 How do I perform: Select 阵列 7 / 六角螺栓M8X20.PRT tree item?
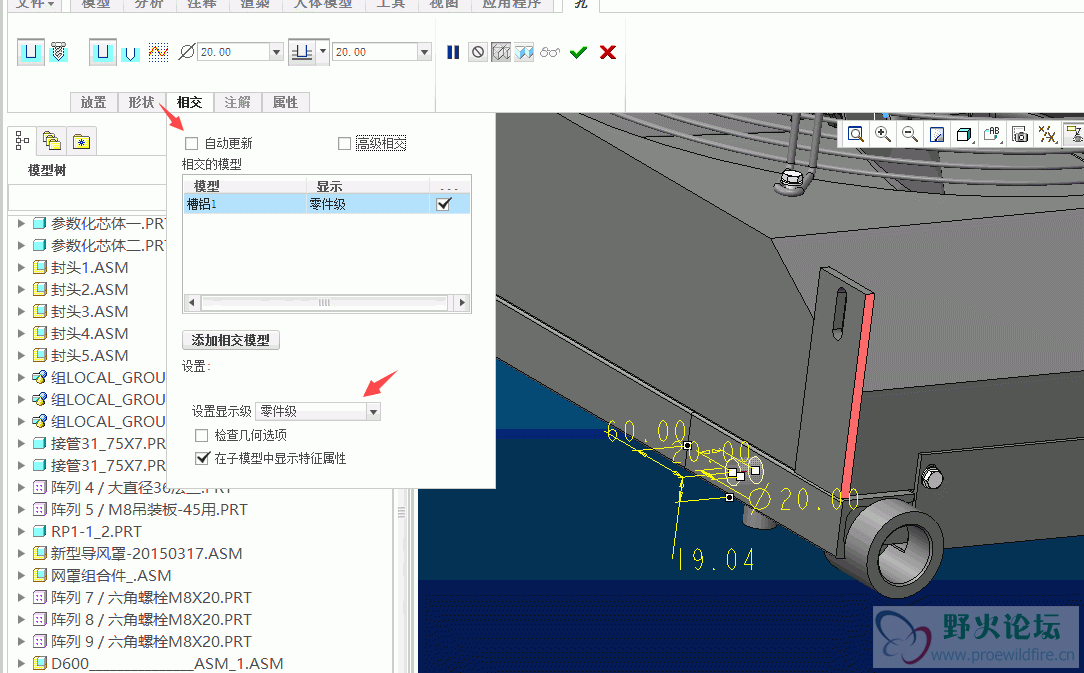click(151, 597)
